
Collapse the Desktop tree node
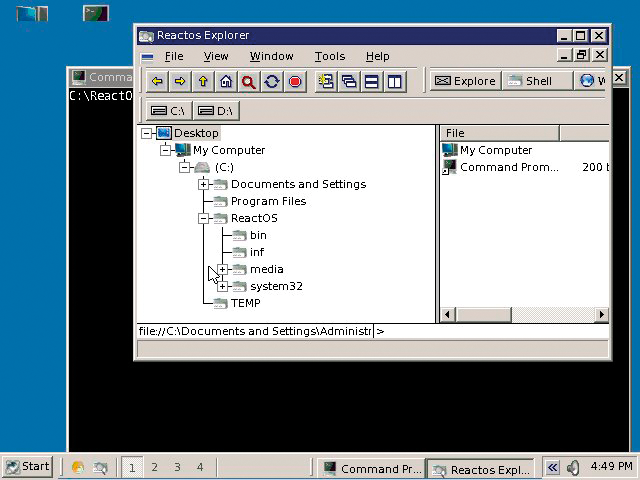pos(147,133)
